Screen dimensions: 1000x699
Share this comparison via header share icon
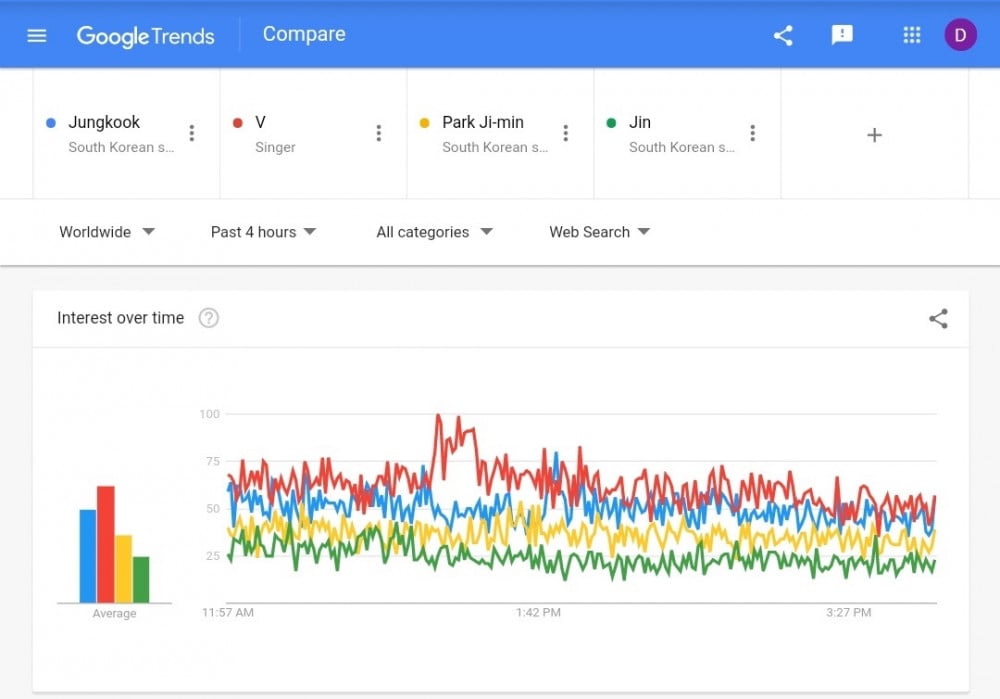pyautogui.click(x=783, y=36)
